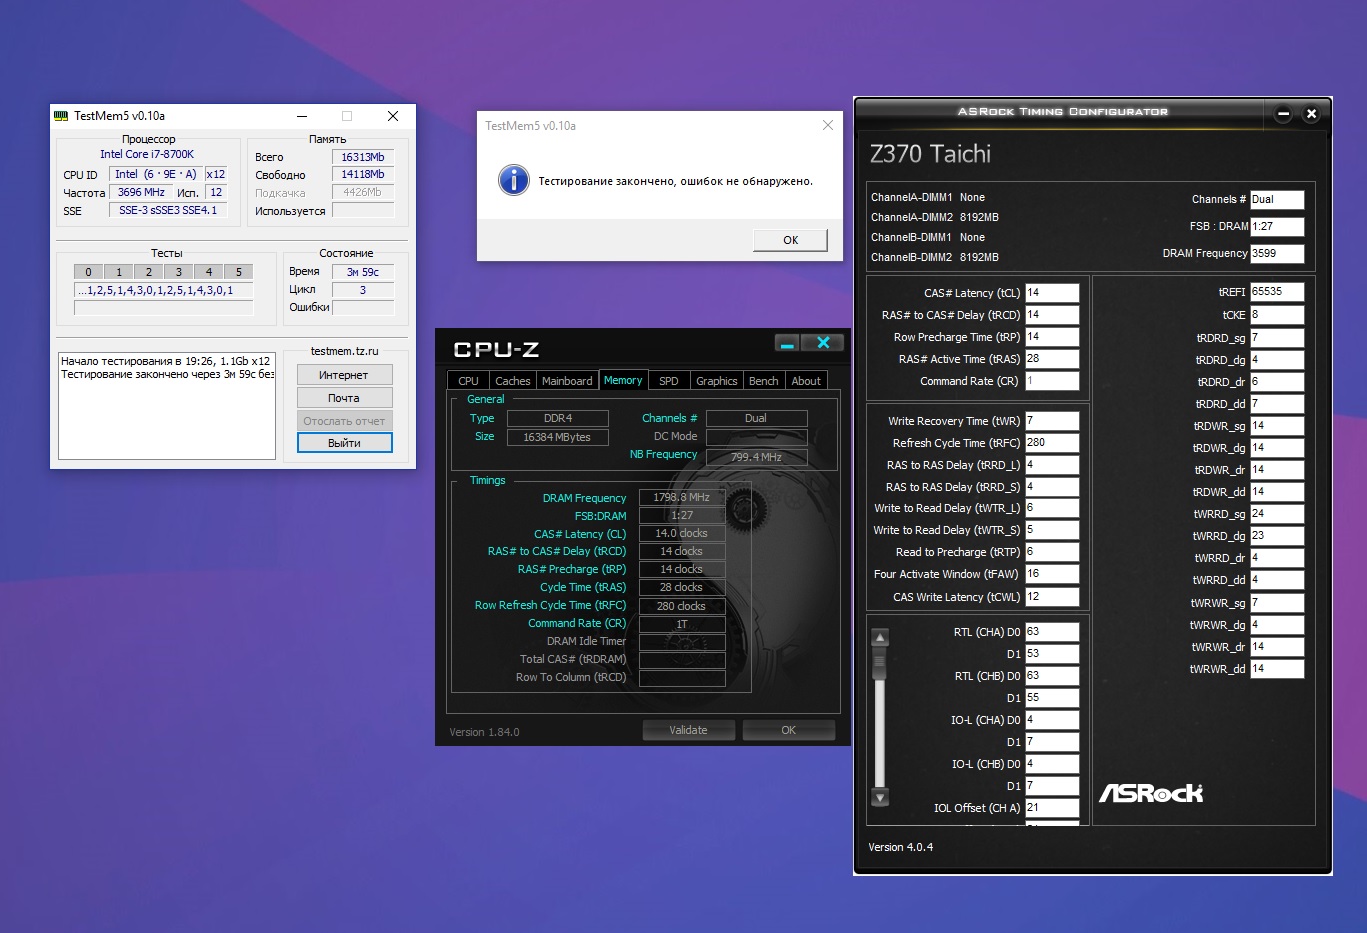Minimize the CPU-Z window
Screen dimensions: 1367x933
[787, 343]
